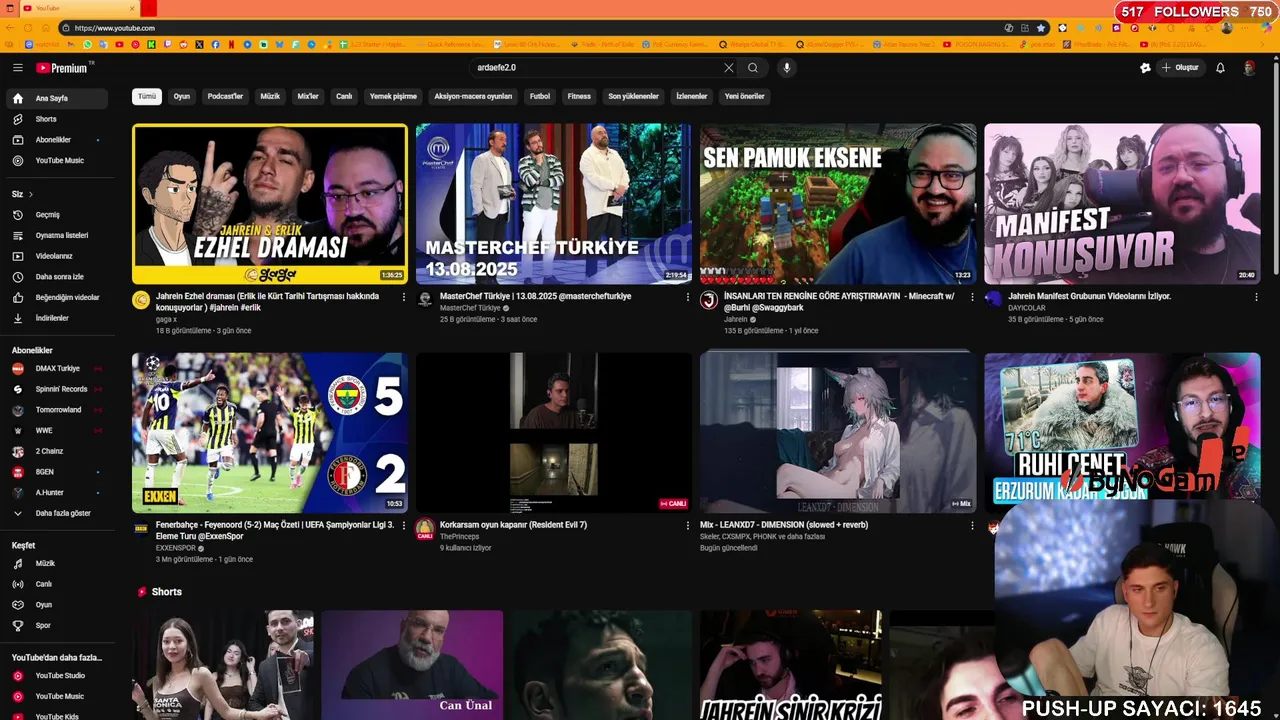This screenshot has width=1280, height=720.
Task: Play MasterChef Türkiye 13.08.2025 thumbnail
Action: pyautogui.click(x=554, y=204)
